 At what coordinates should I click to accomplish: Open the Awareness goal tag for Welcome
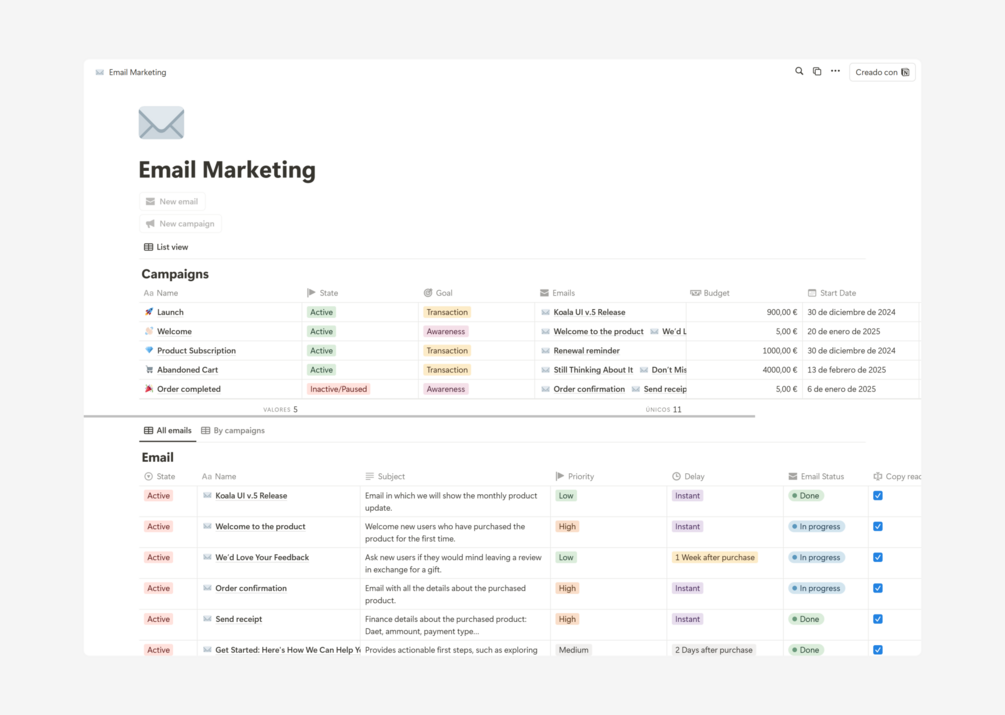pos(445,331)
